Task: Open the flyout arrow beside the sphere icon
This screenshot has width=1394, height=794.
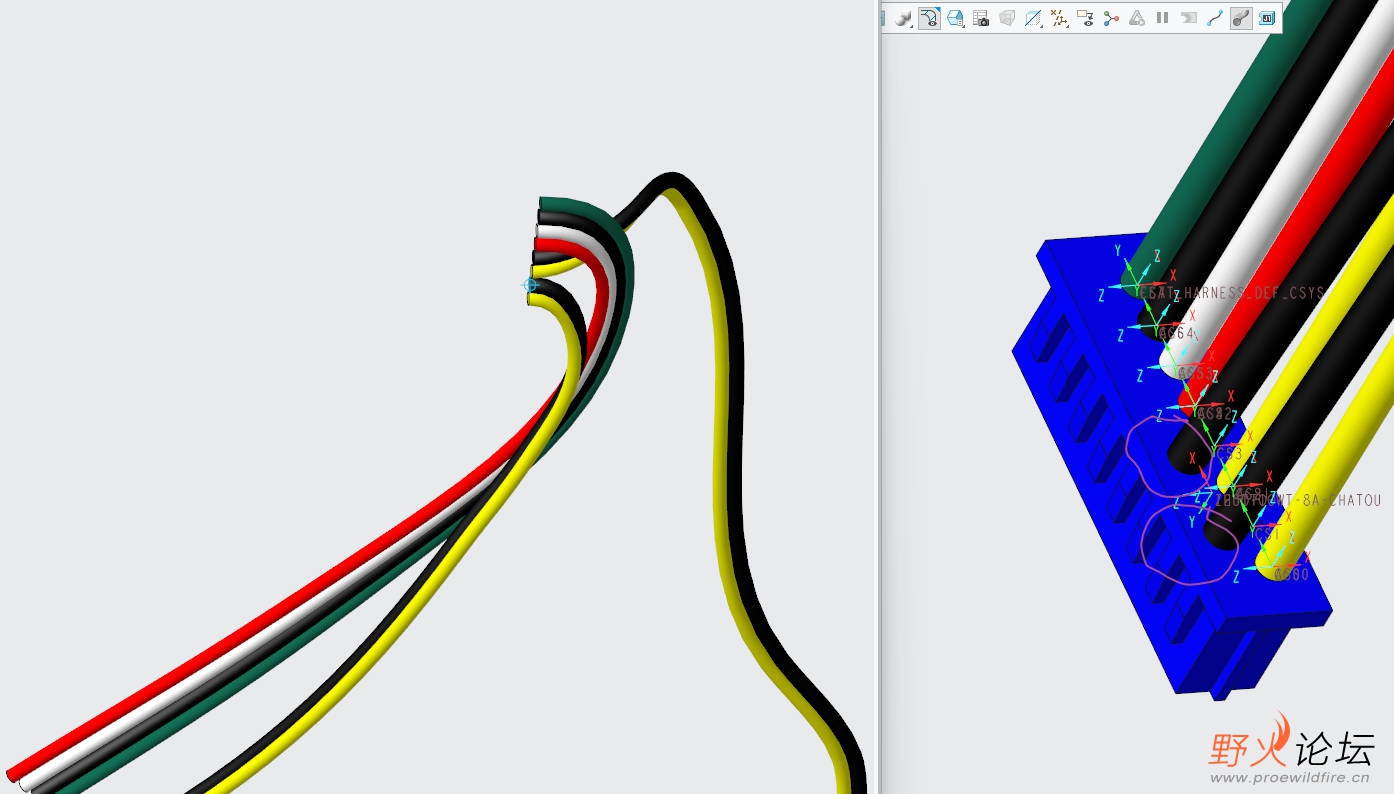Action: (909, 26)
